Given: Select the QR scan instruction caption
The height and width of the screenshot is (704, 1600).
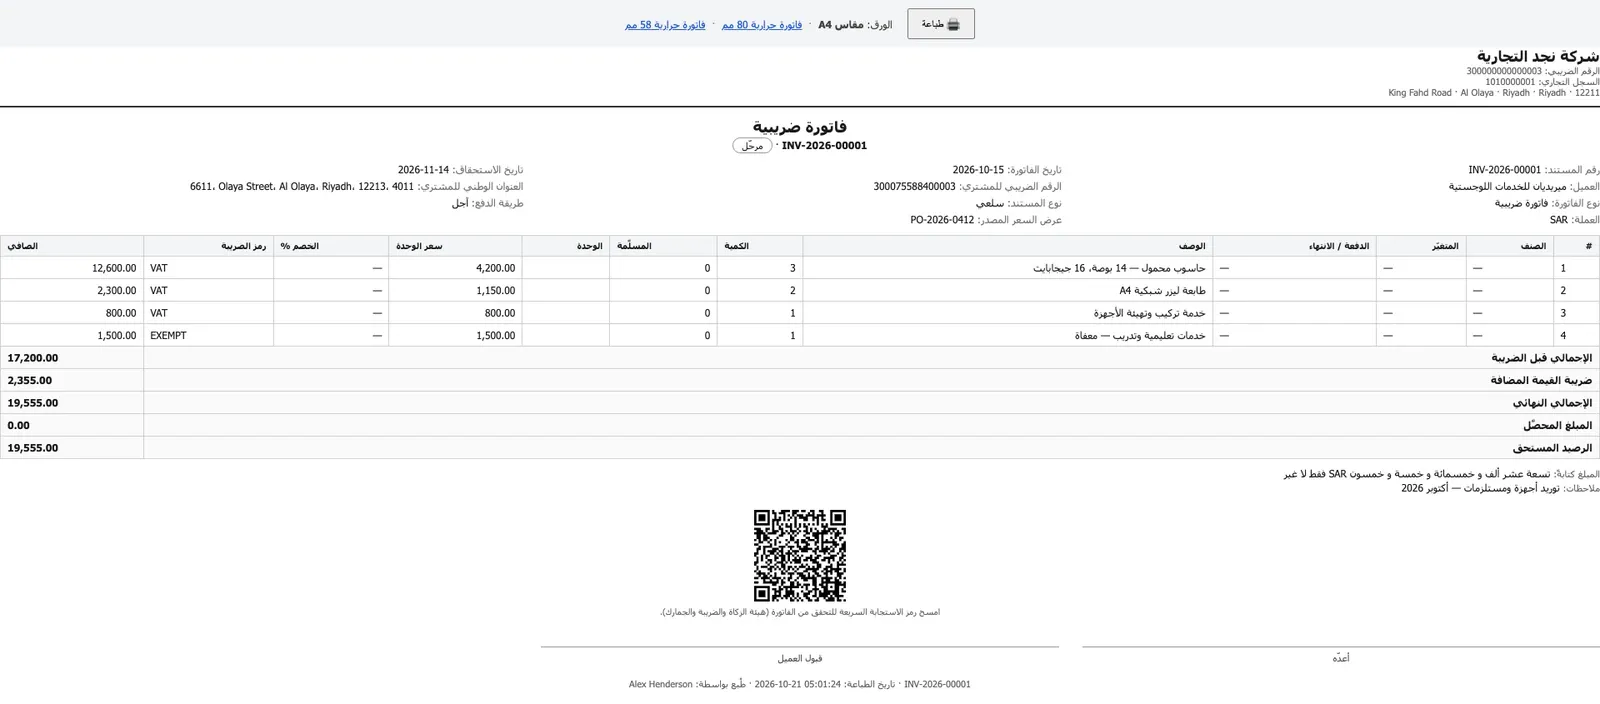Looking at the screenshot, I should point(800,612).
